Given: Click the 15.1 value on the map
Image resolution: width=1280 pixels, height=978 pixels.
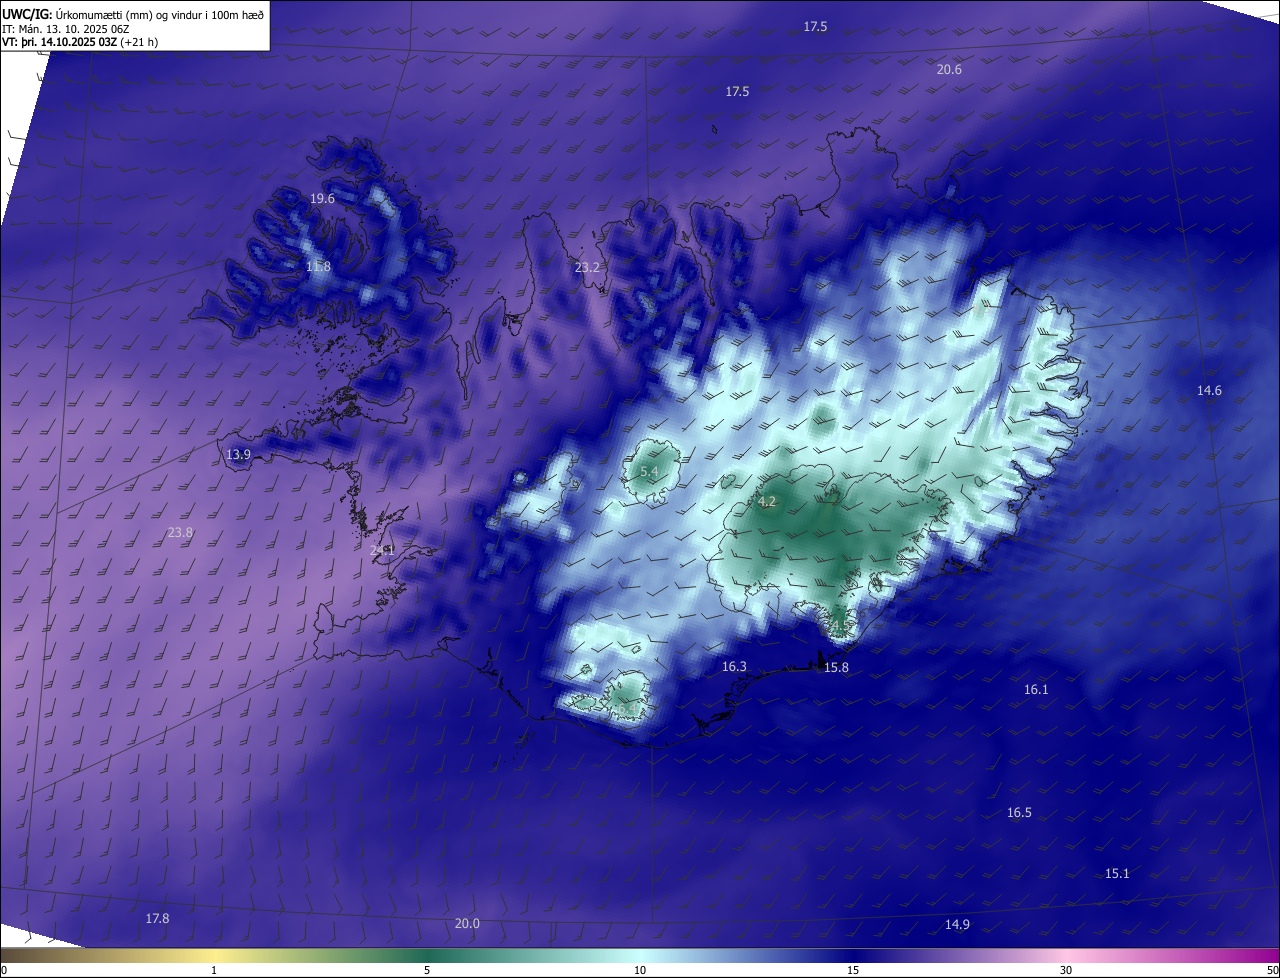Looking at the screenshot, I should point(1117,874).
